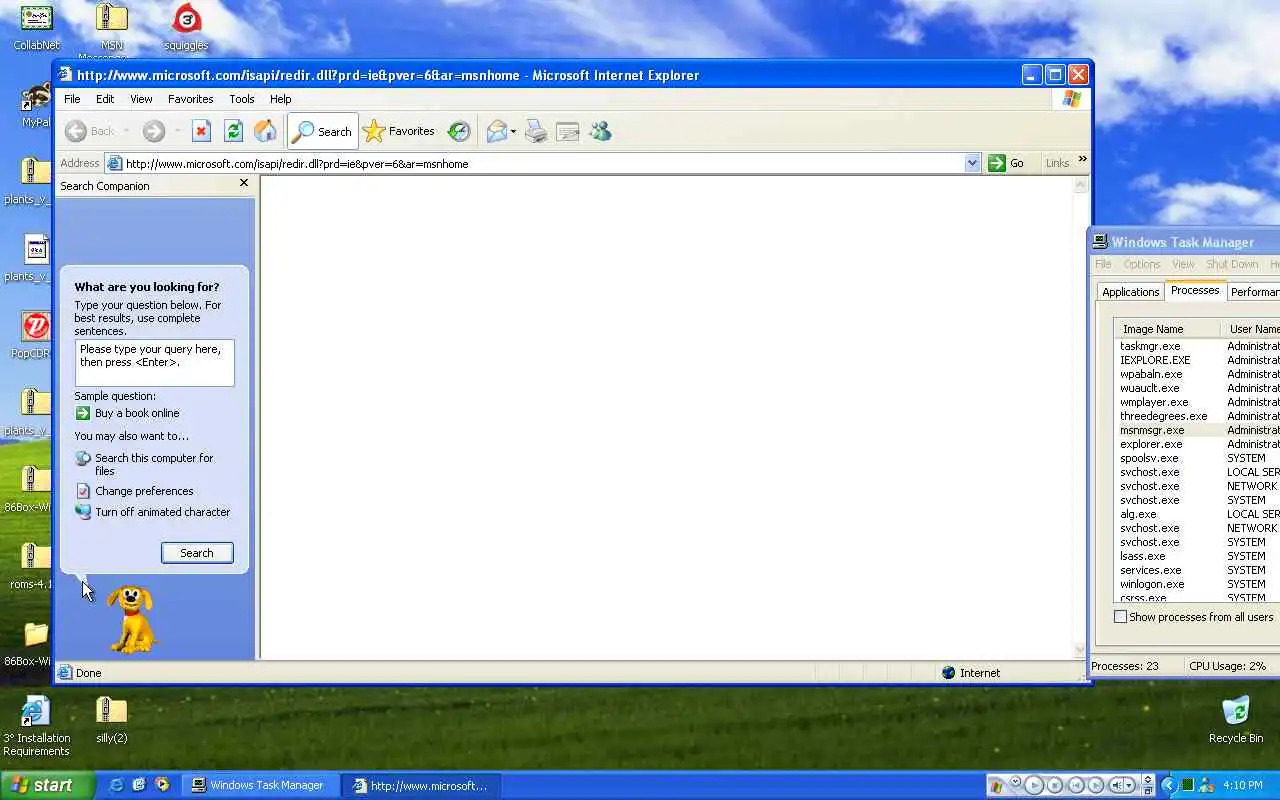
Task: Click the Windows flag logo in IE
Action: 1071,99
